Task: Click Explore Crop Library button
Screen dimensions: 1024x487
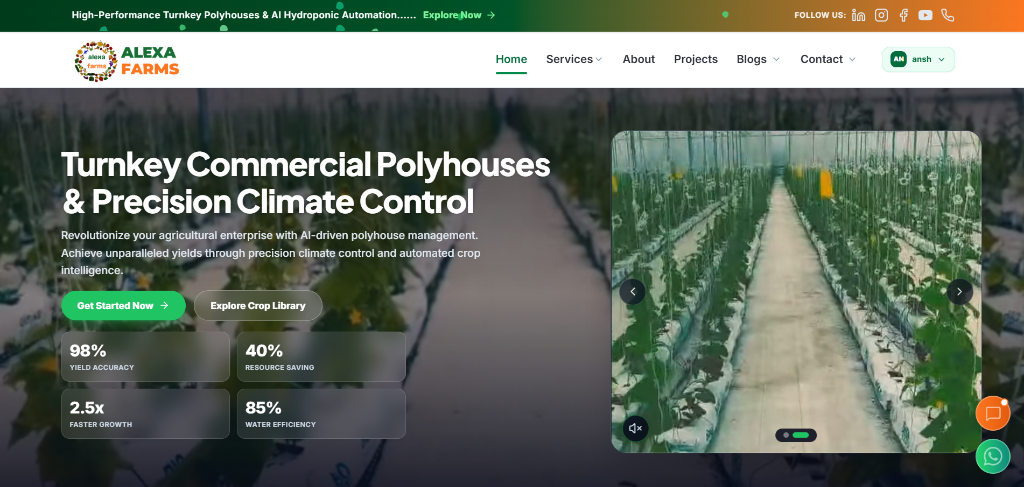Action: tap(258, 306)
